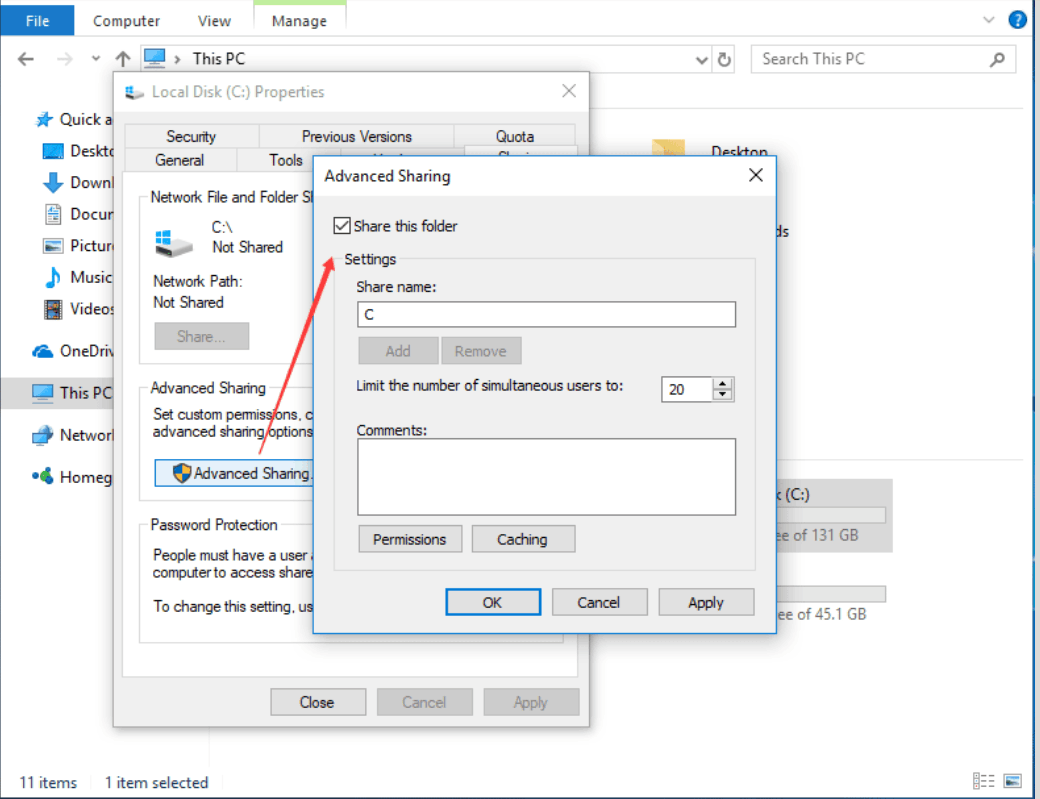1040x799 pixels.
Task: Click the This PC computer icon in address bar
Action: (155, 58)
